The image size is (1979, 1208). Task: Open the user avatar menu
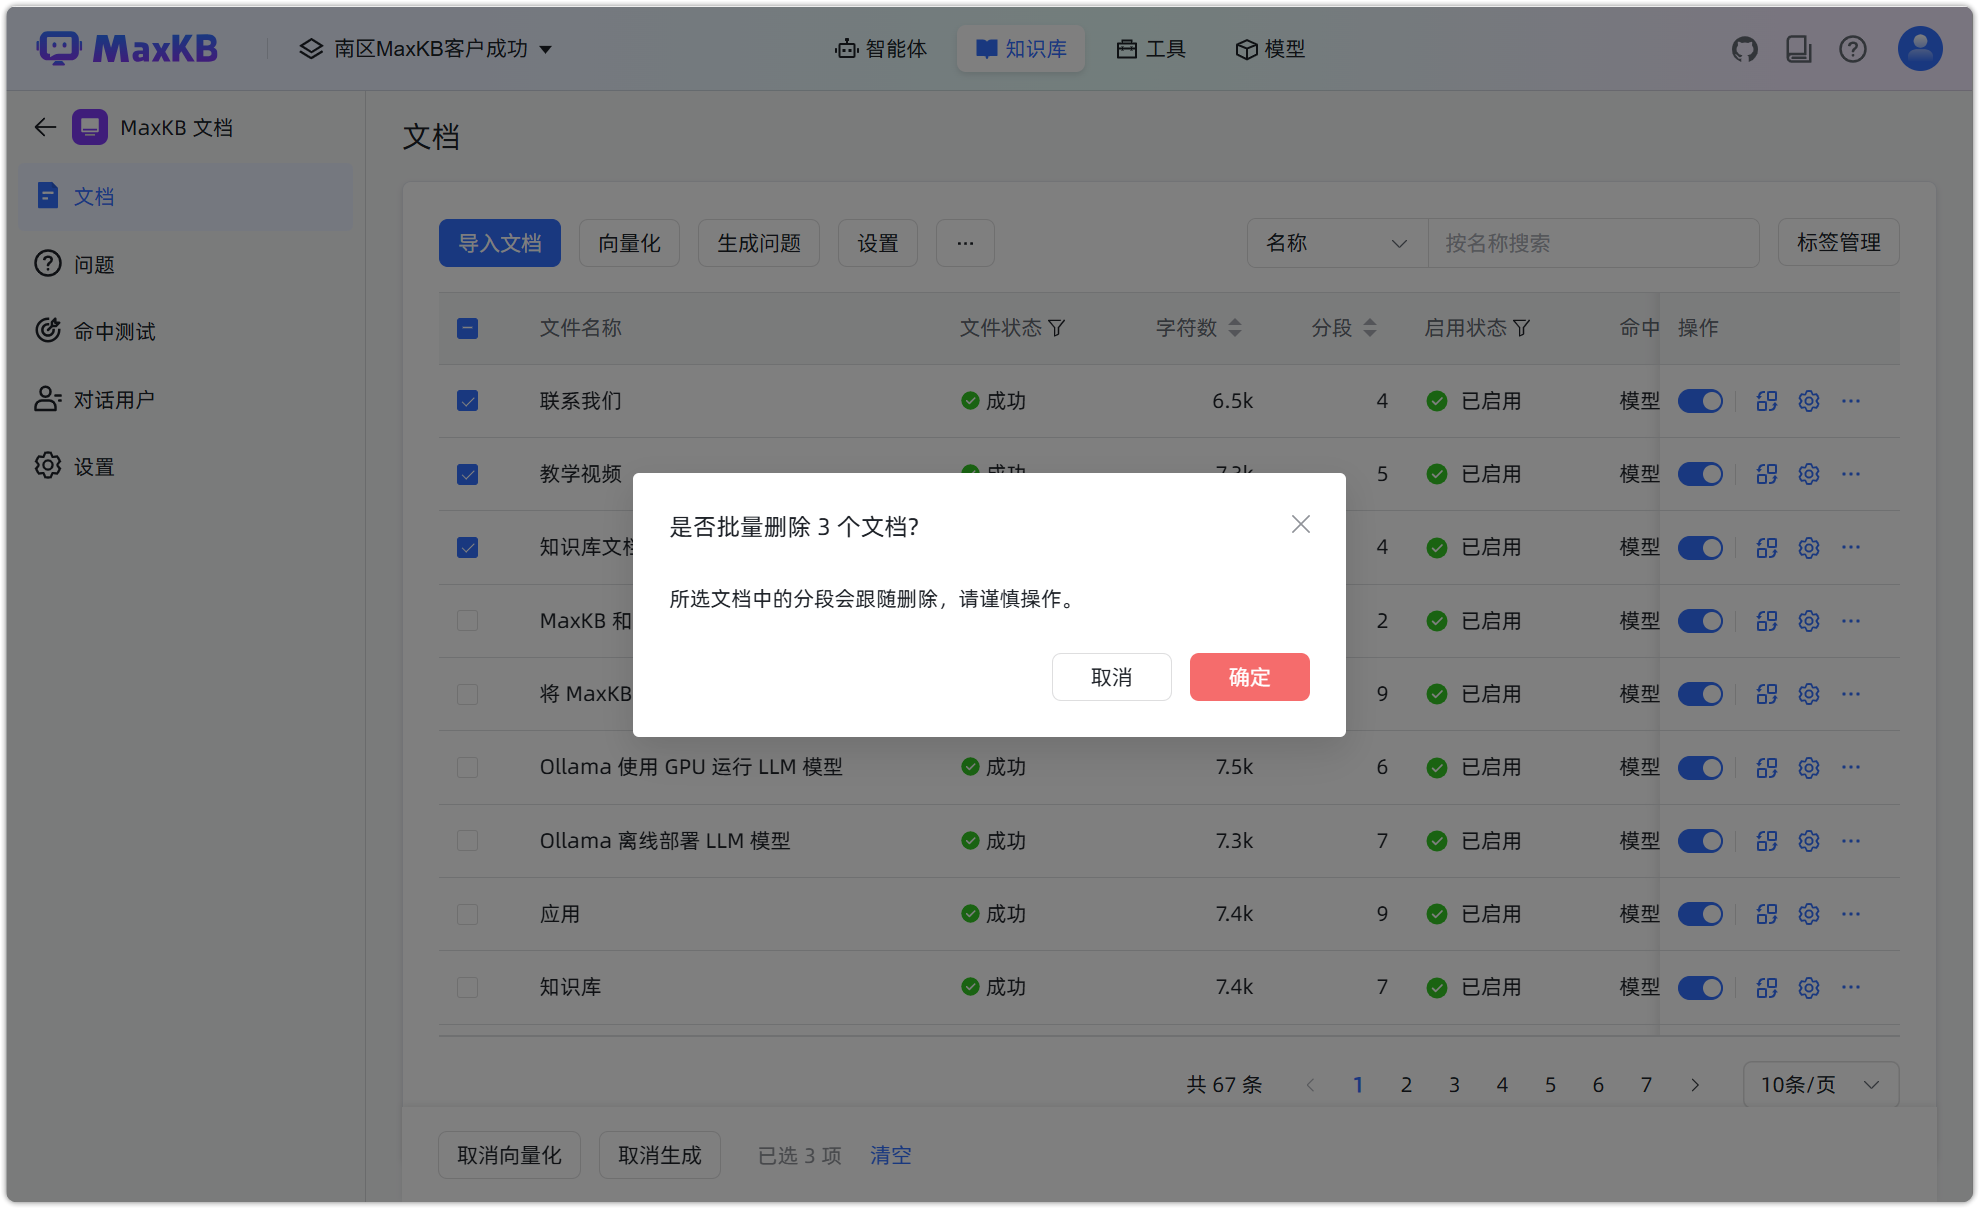point(1918,48)
